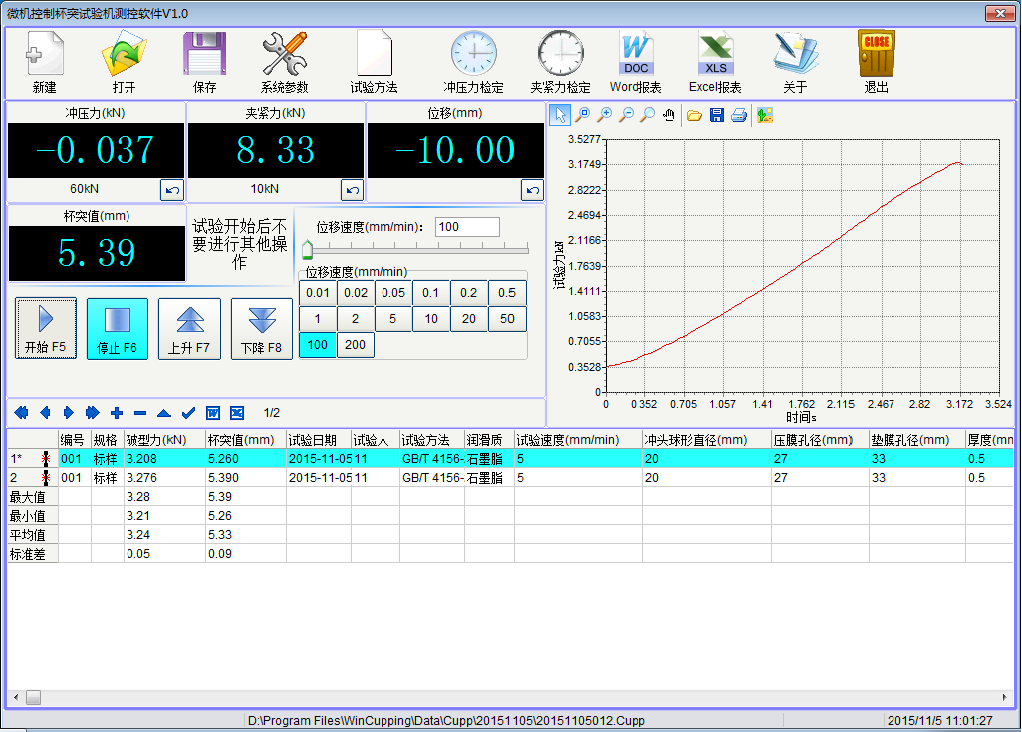Jump to last record with double right arrow

(93, 413)
